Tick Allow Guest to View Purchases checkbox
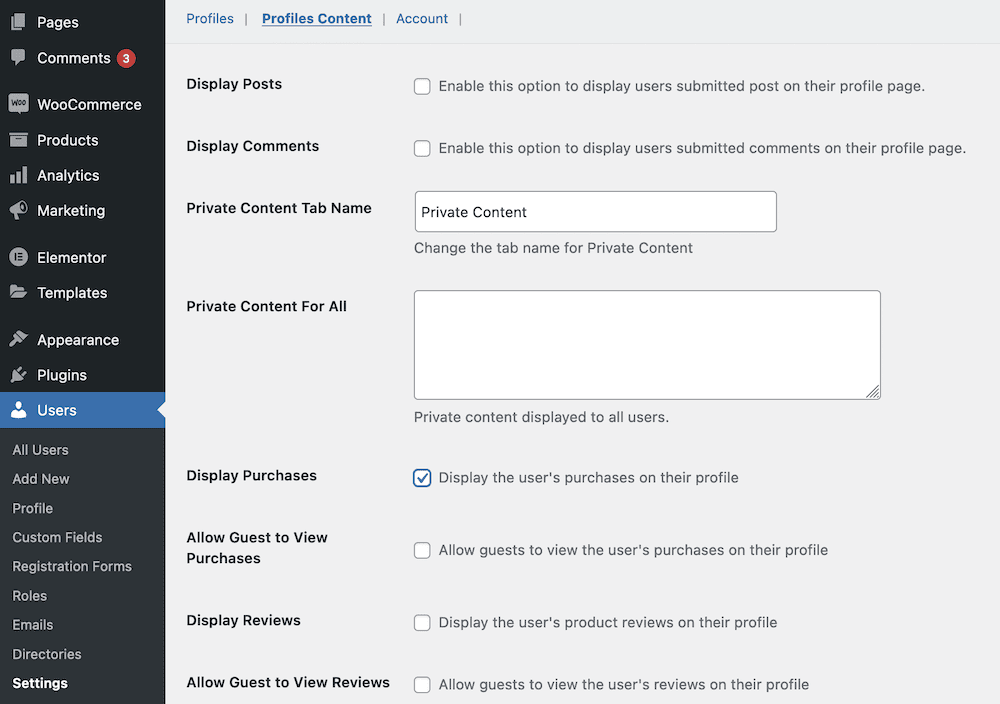 [422, 550]
